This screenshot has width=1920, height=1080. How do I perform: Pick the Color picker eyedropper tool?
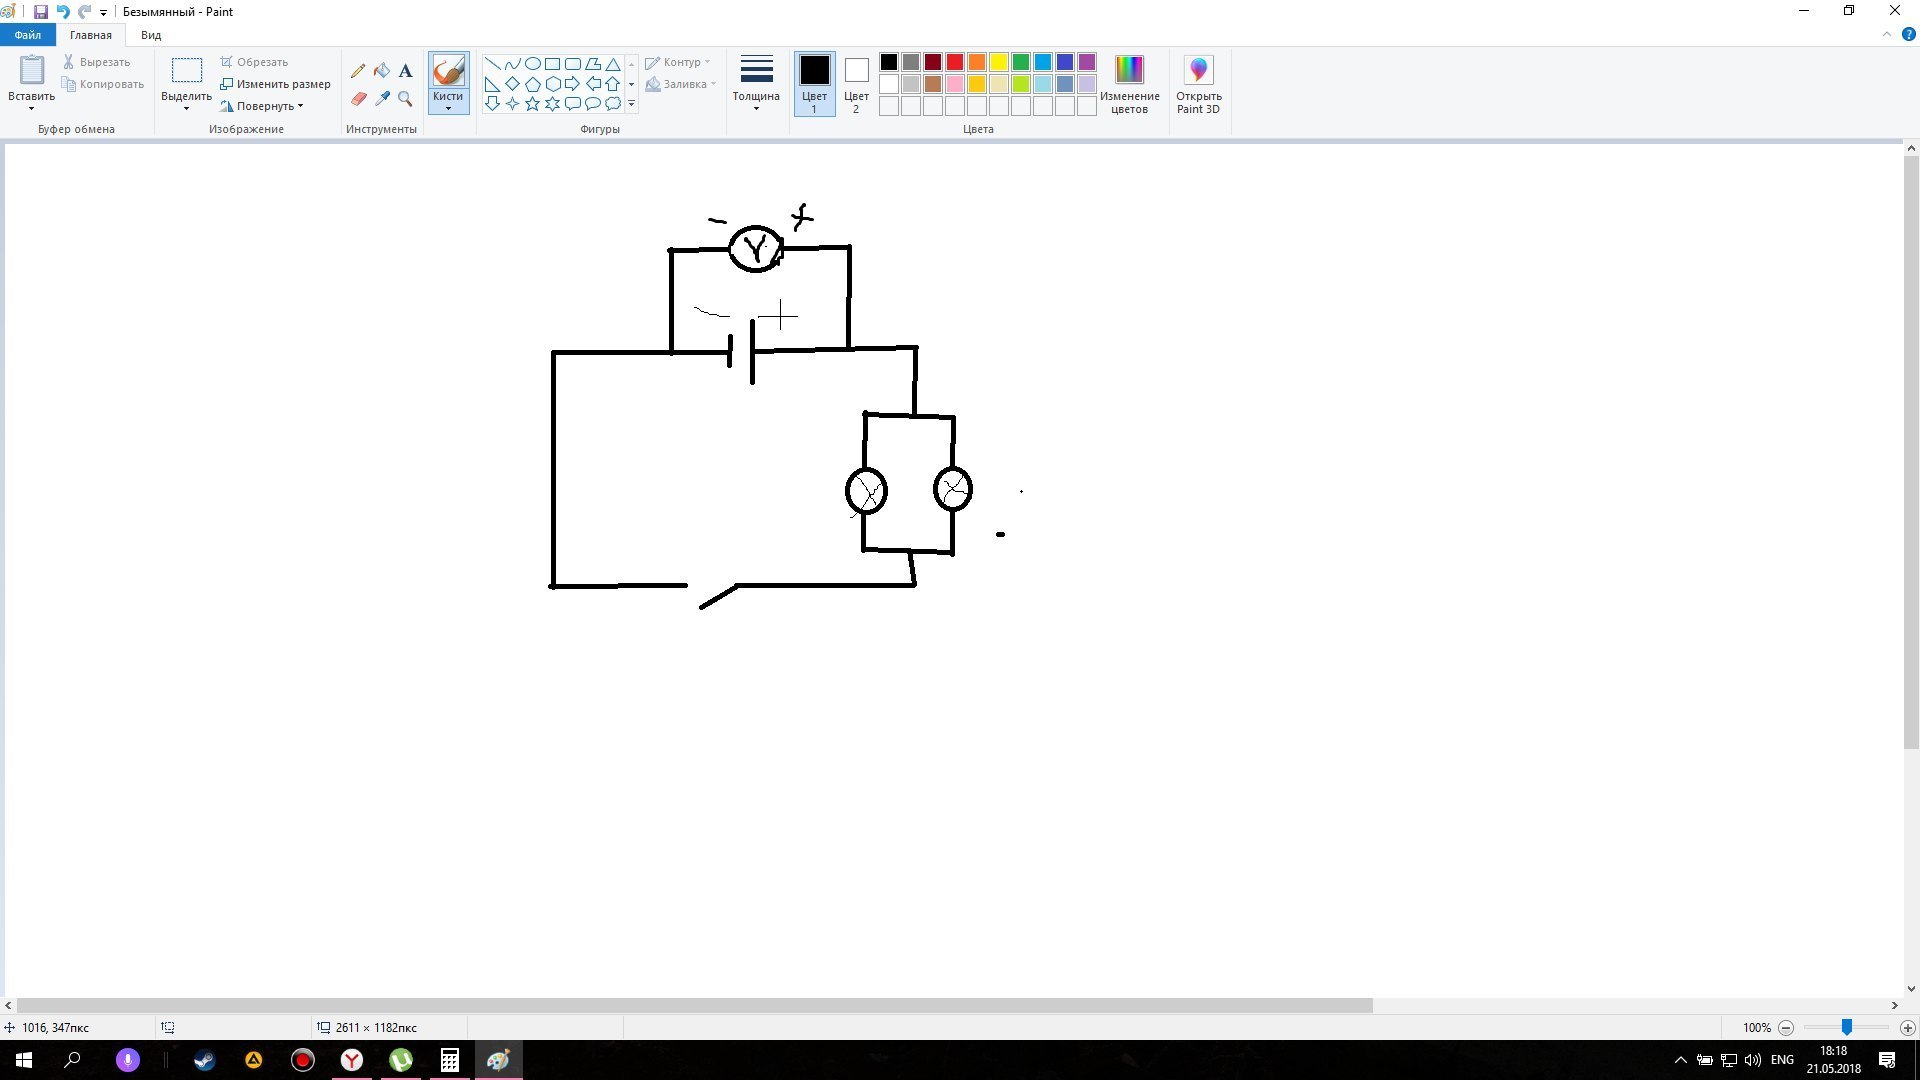[382, 98]
